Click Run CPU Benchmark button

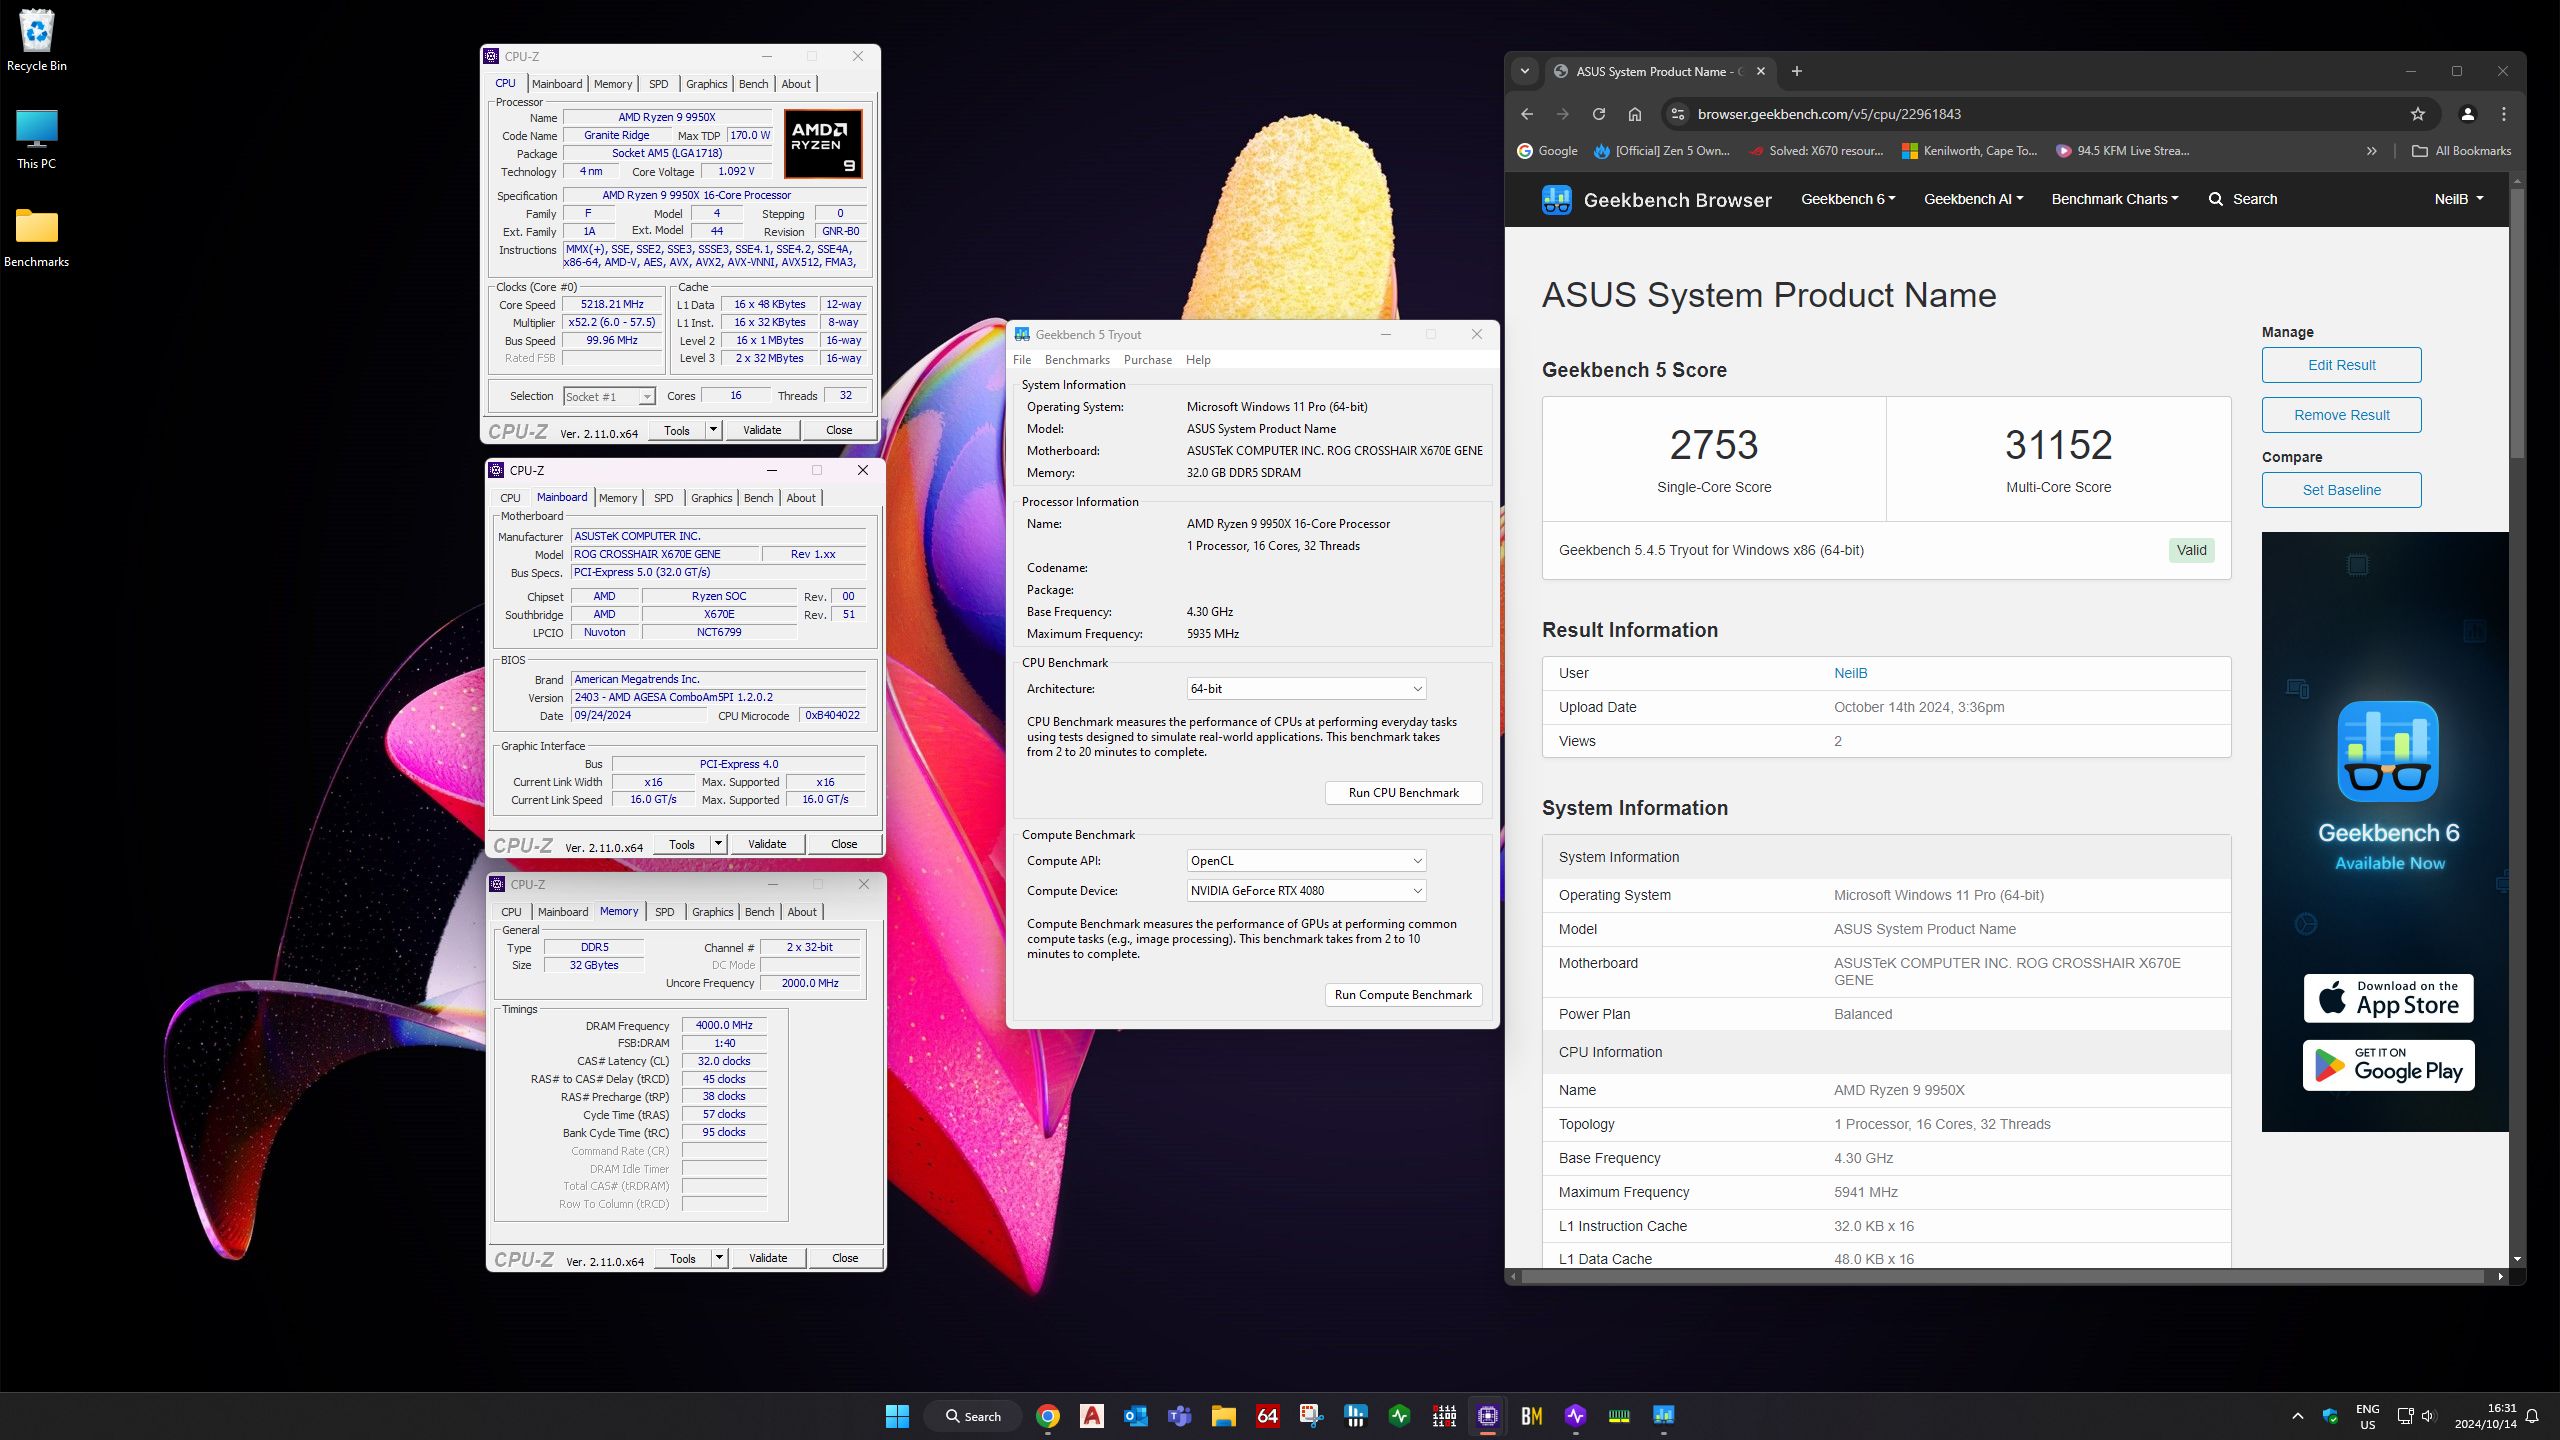[x=1403, y=793]
